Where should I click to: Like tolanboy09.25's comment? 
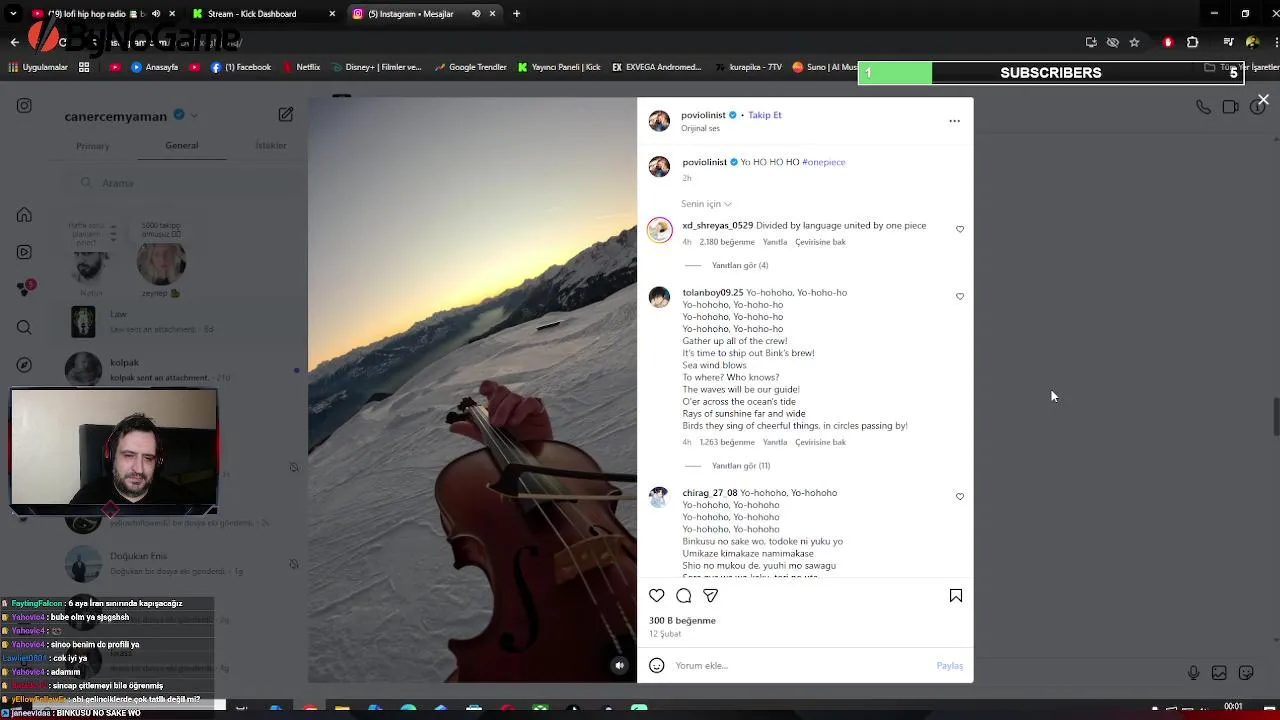[960, 297]
